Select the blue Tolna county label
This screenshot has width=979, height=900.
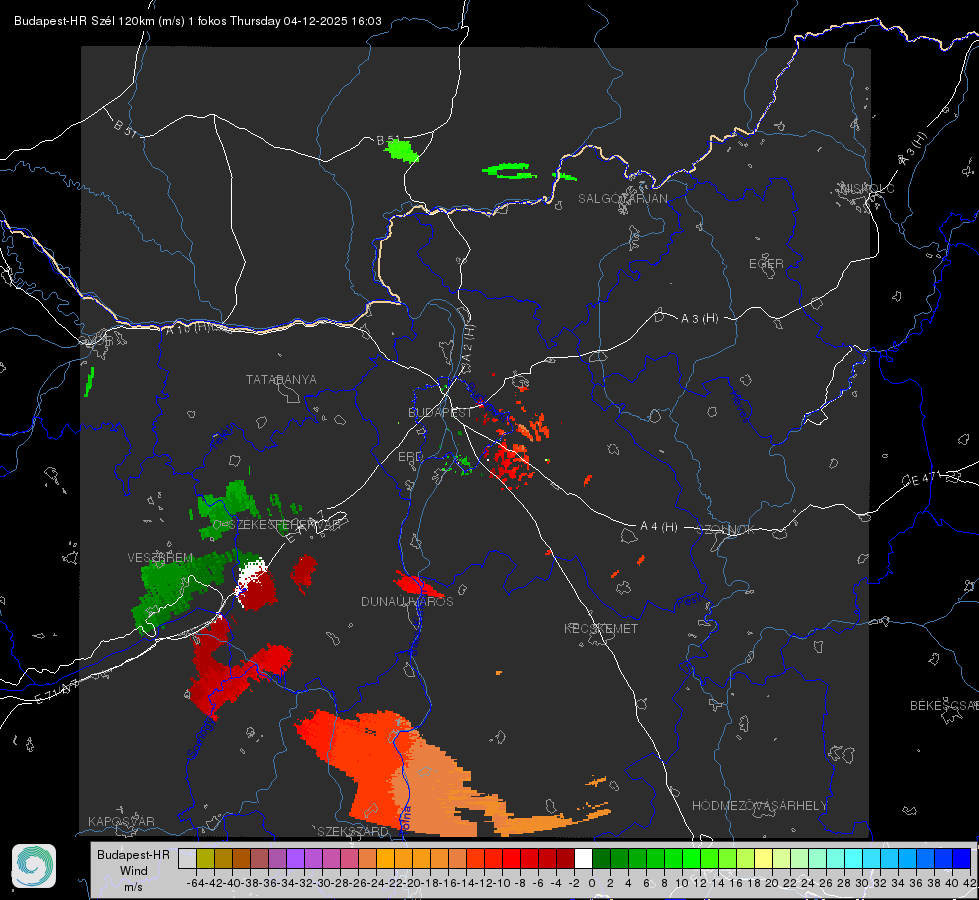tap(405, 819)
